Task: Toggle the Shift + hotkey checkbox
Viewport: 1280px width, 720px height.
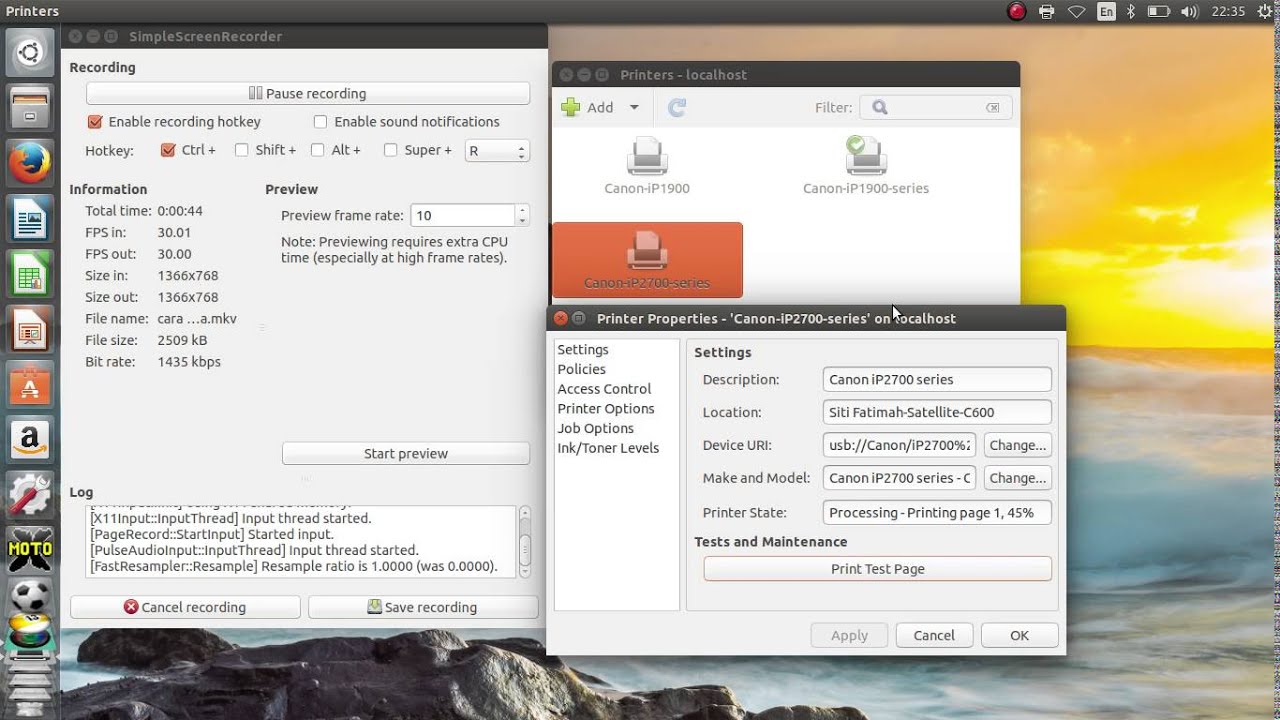Action: click(242, 150)
